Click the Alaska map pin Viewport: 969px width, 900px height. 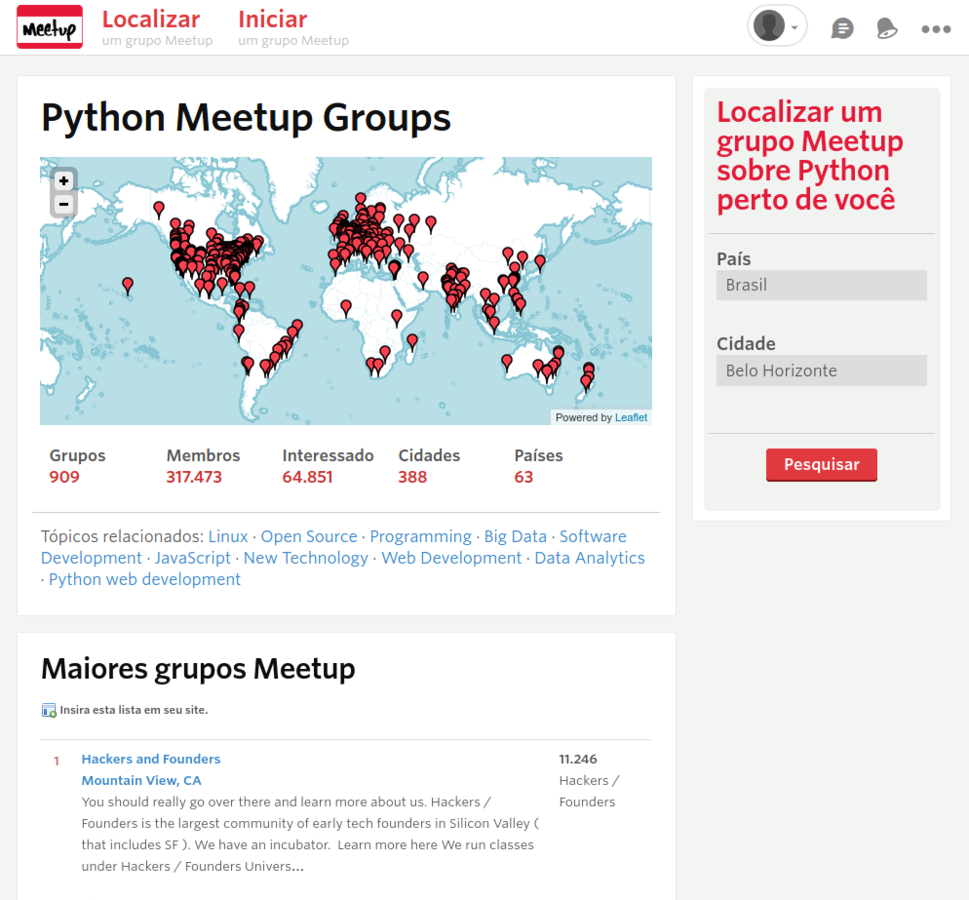coord(159,210)
